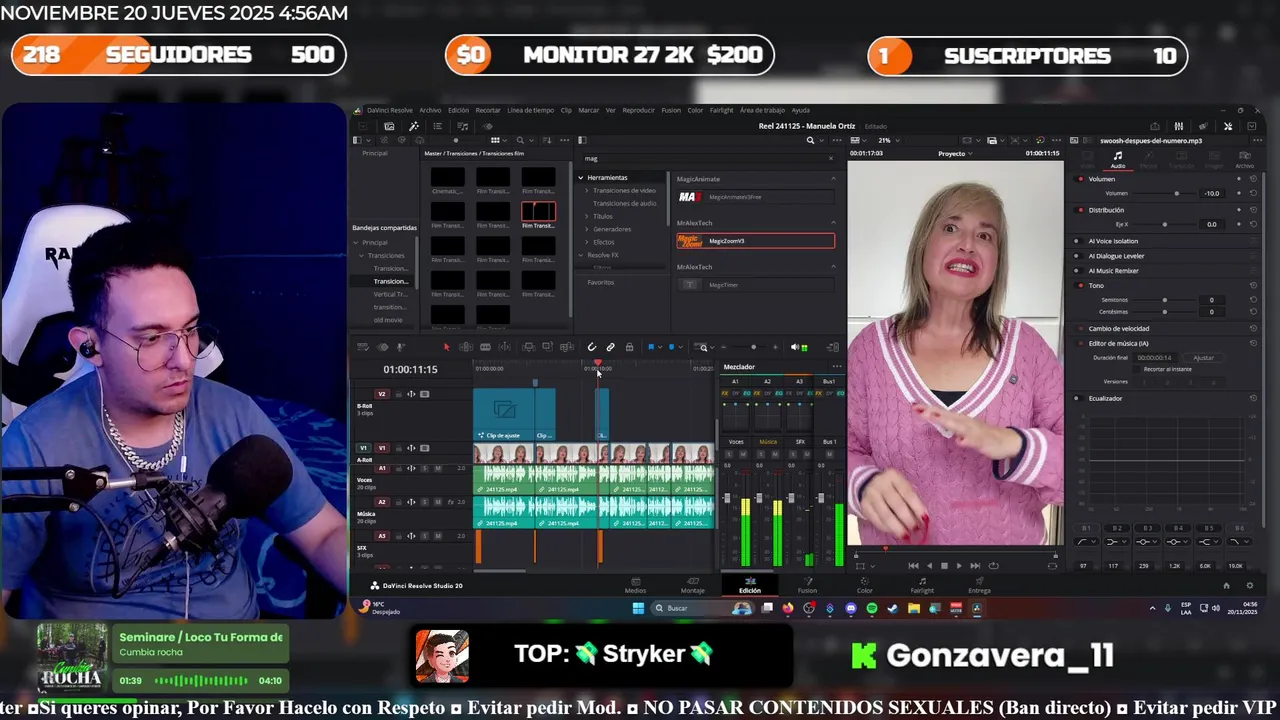Click the home icon at bottom right

1227,585
